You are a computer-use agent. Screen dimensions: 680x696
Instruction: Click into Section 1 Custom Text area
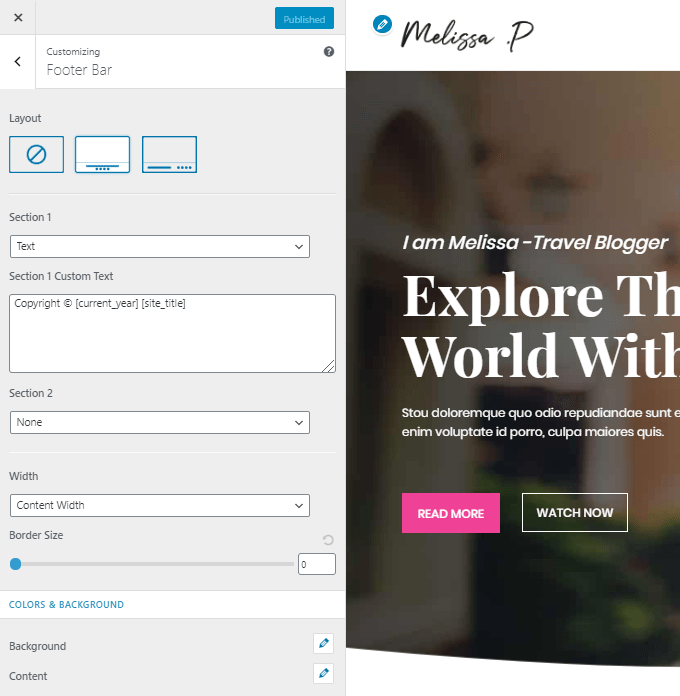pos(172,333)
